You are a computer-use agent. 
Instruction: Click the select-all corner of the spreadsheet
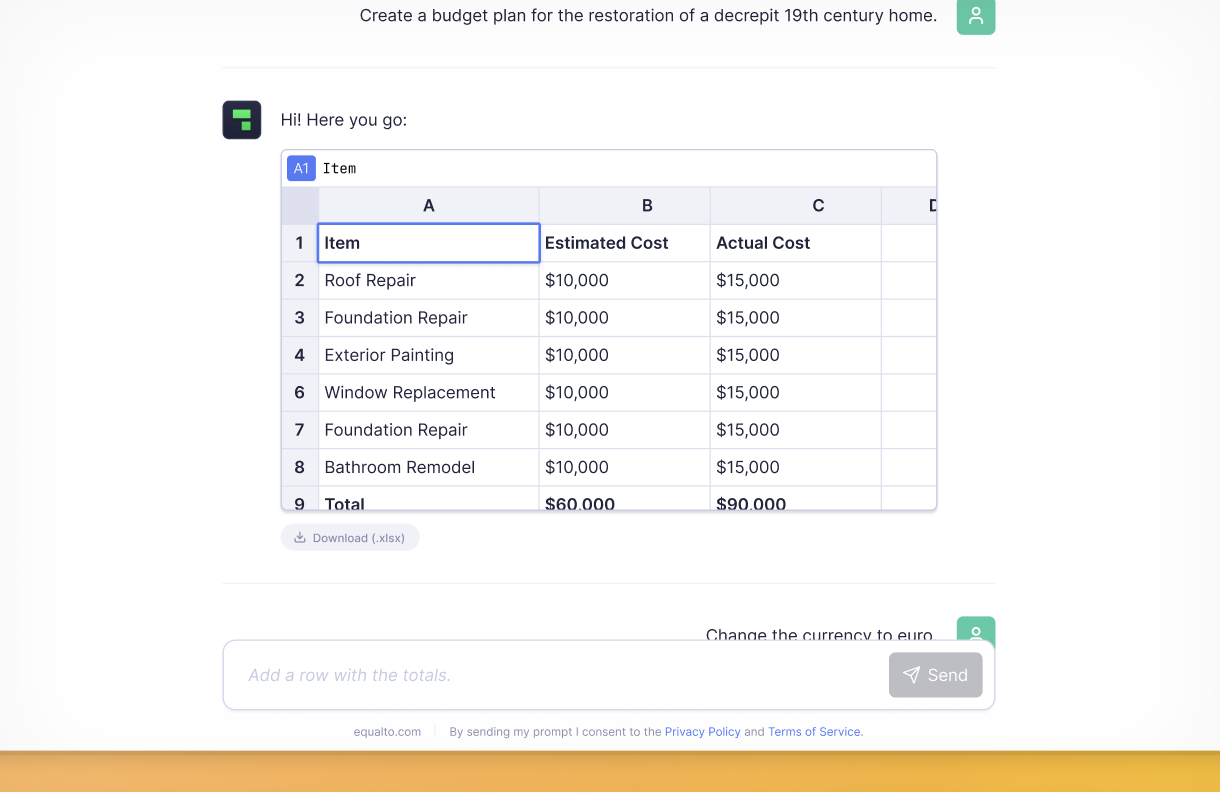300,206
